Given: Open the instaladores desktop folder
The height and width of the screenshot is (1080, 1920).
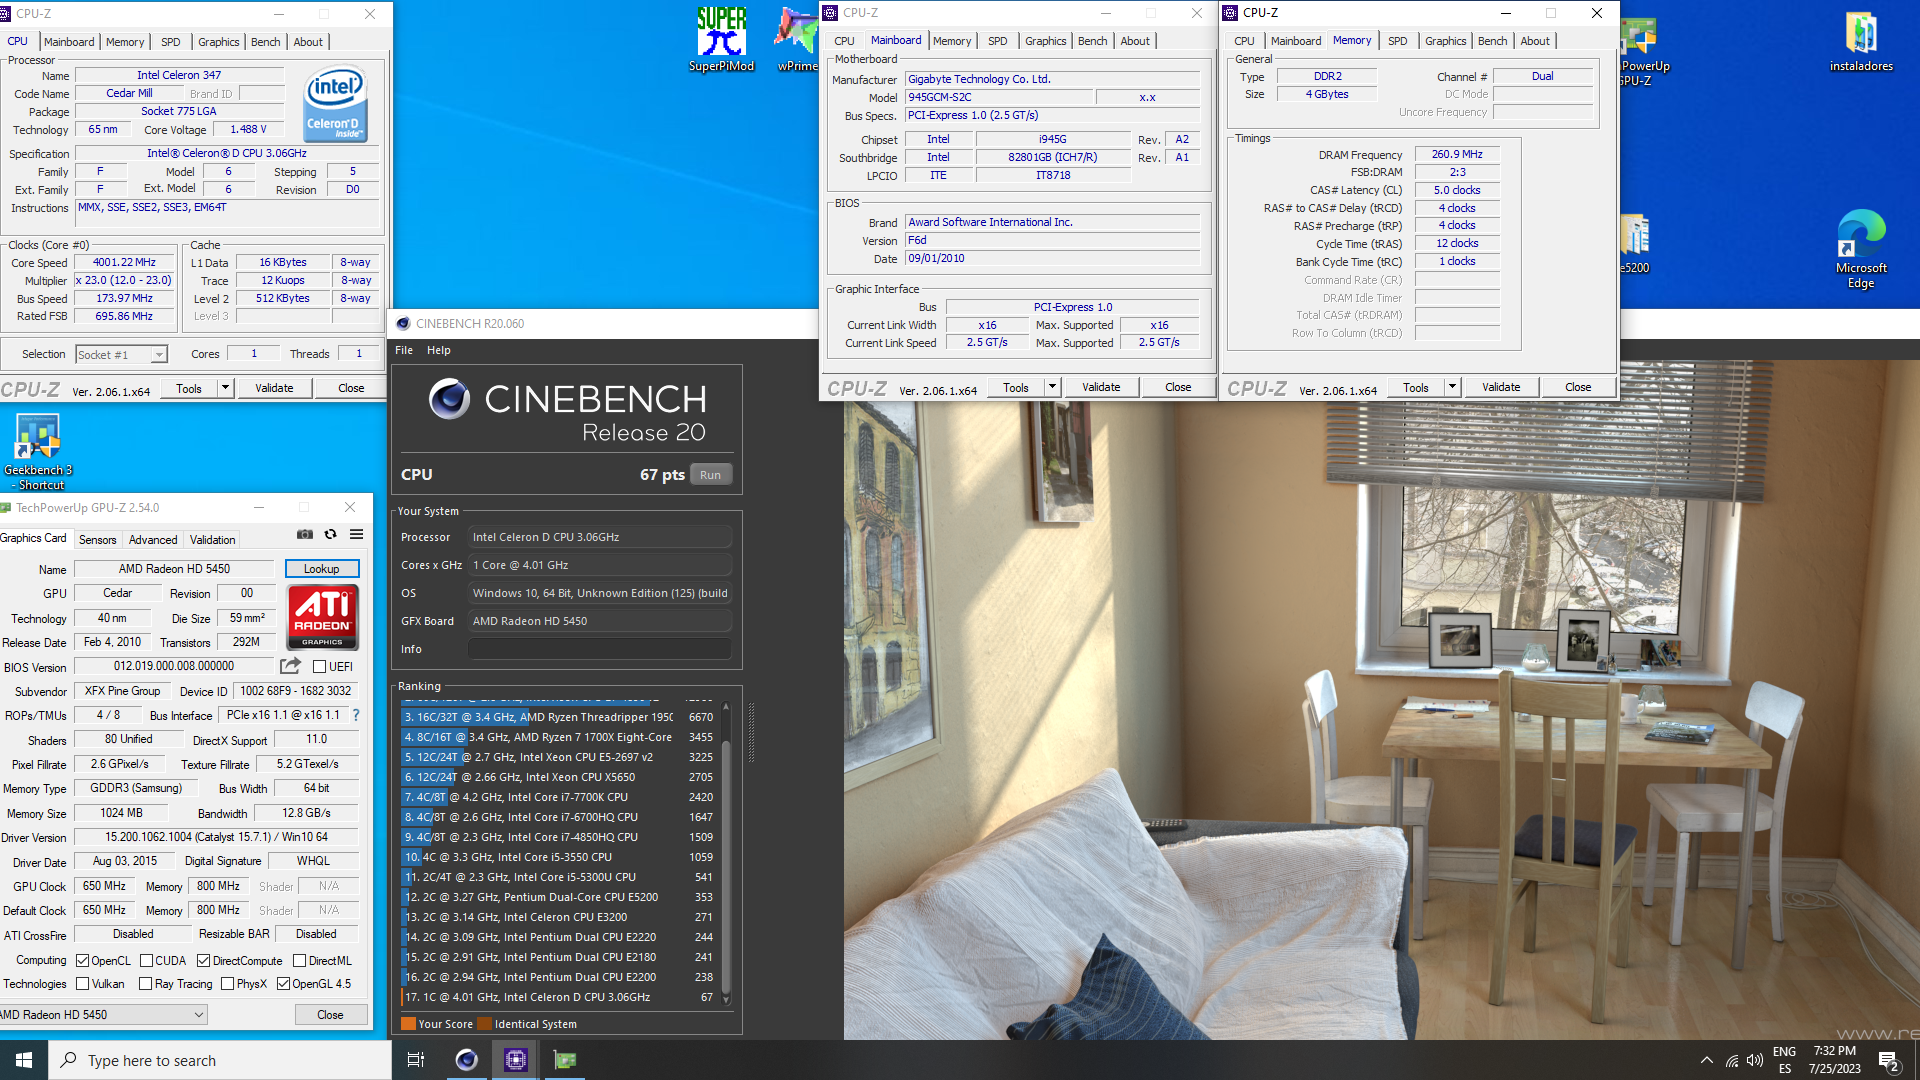Looking at the screenshot, I should click(x=1861, y=40).
